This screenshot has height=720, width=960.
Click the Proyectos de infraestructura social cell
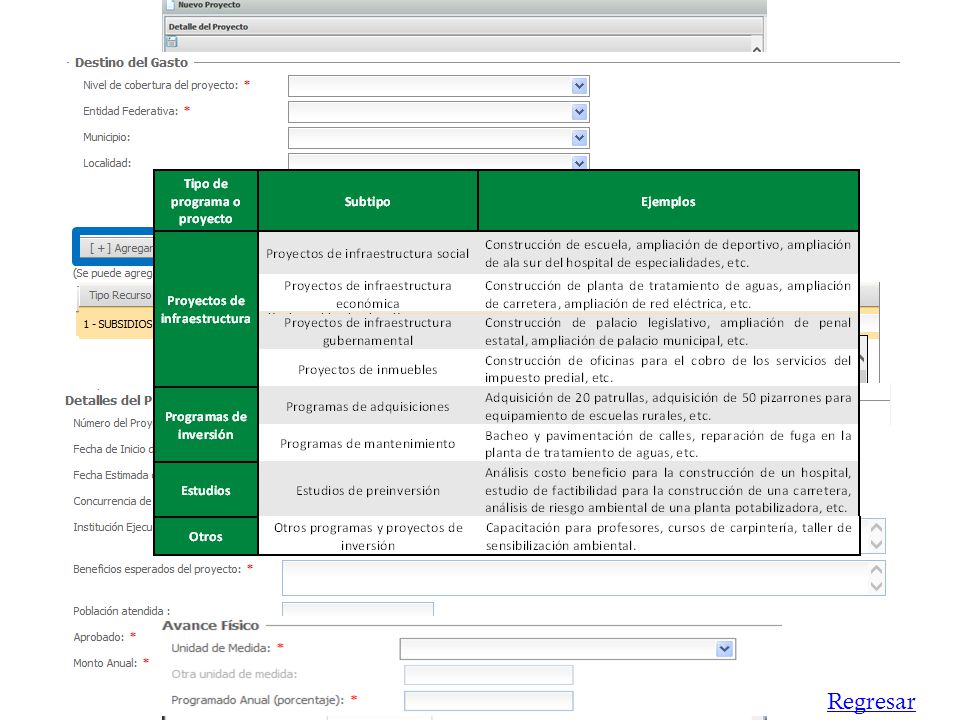click(x=367, y=253)
